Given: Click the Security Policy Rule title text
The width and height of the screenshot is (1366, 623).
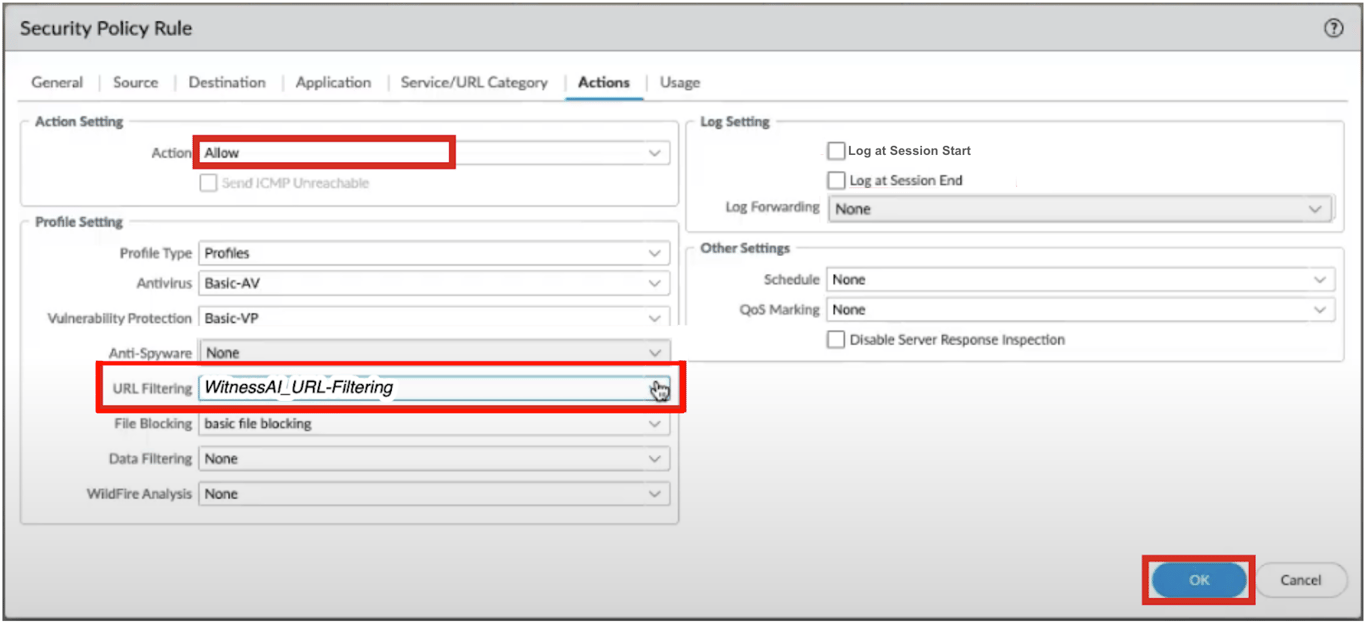Looking at the screenshot, I should [x=106, y=29].
